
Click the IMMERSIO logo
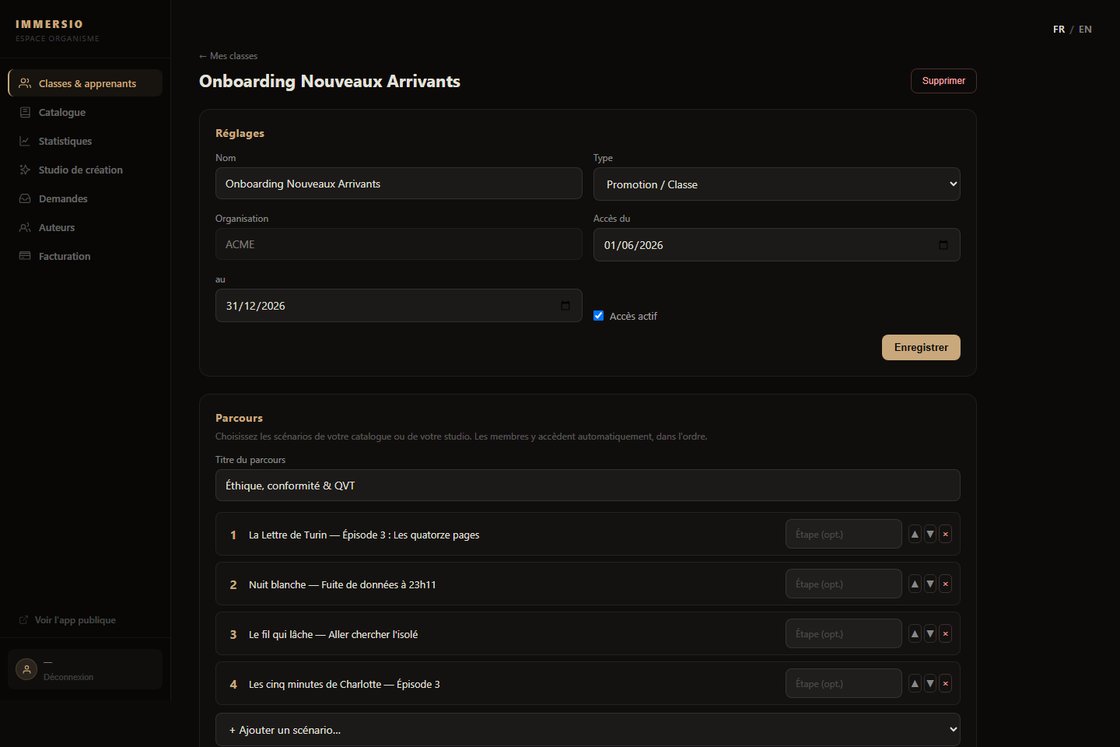49,24
